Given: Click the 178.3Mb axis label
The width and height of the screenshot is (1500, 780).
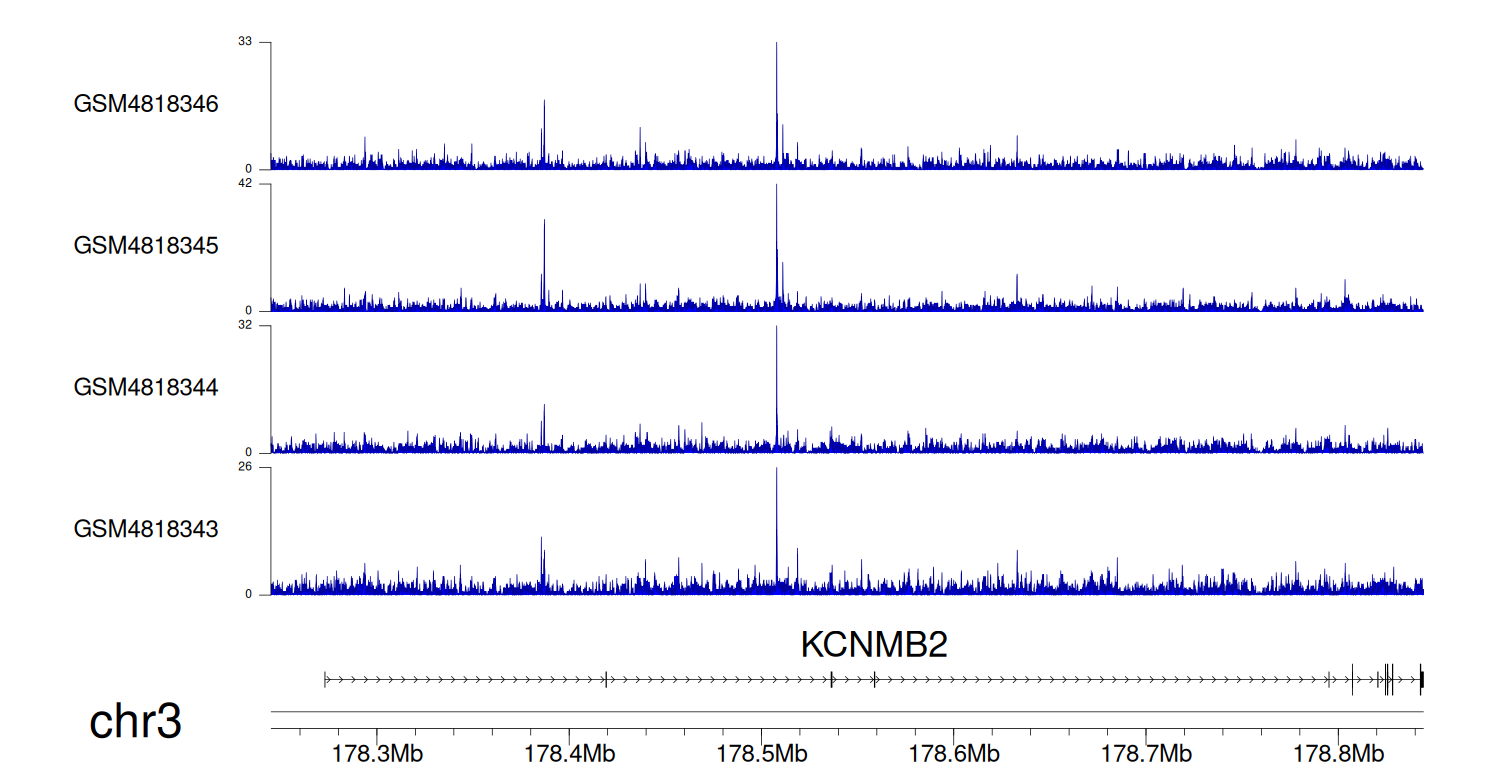Looking at the screenshot, I should (x=377, y=752).
